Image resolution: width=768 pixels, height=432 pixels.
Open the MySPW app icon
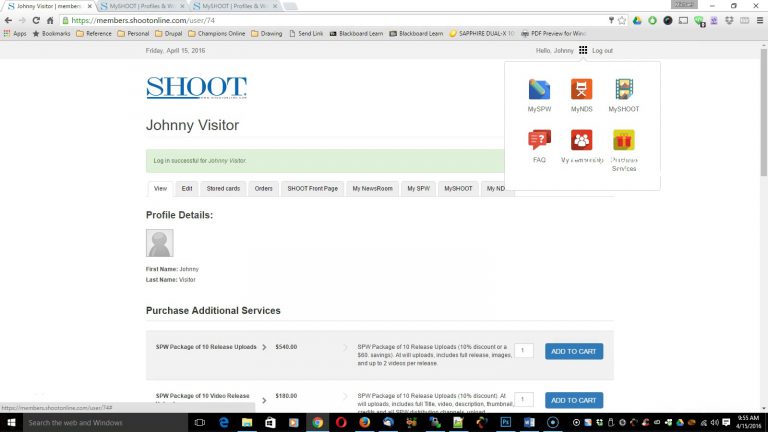tap(539, 90)
